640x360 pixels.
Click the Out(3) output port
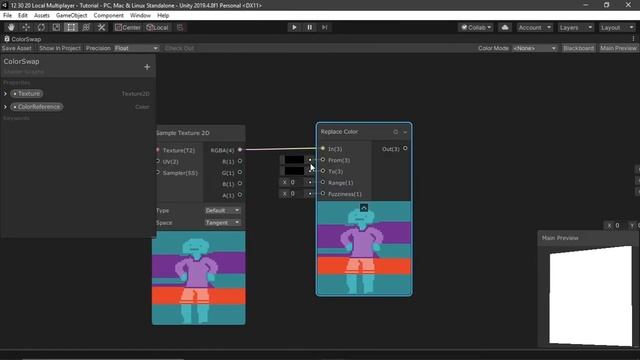(x=405, y=149)
